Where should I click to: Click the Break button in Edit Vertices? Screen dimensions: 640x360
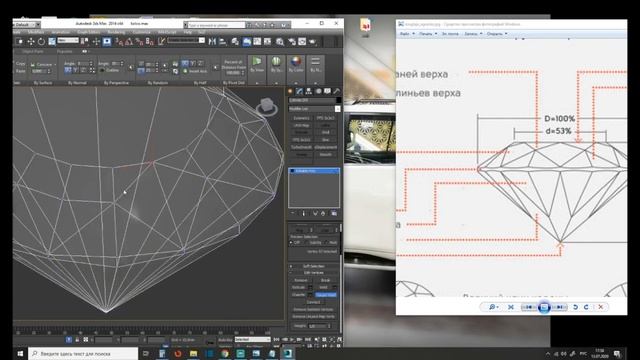[325, 280]
